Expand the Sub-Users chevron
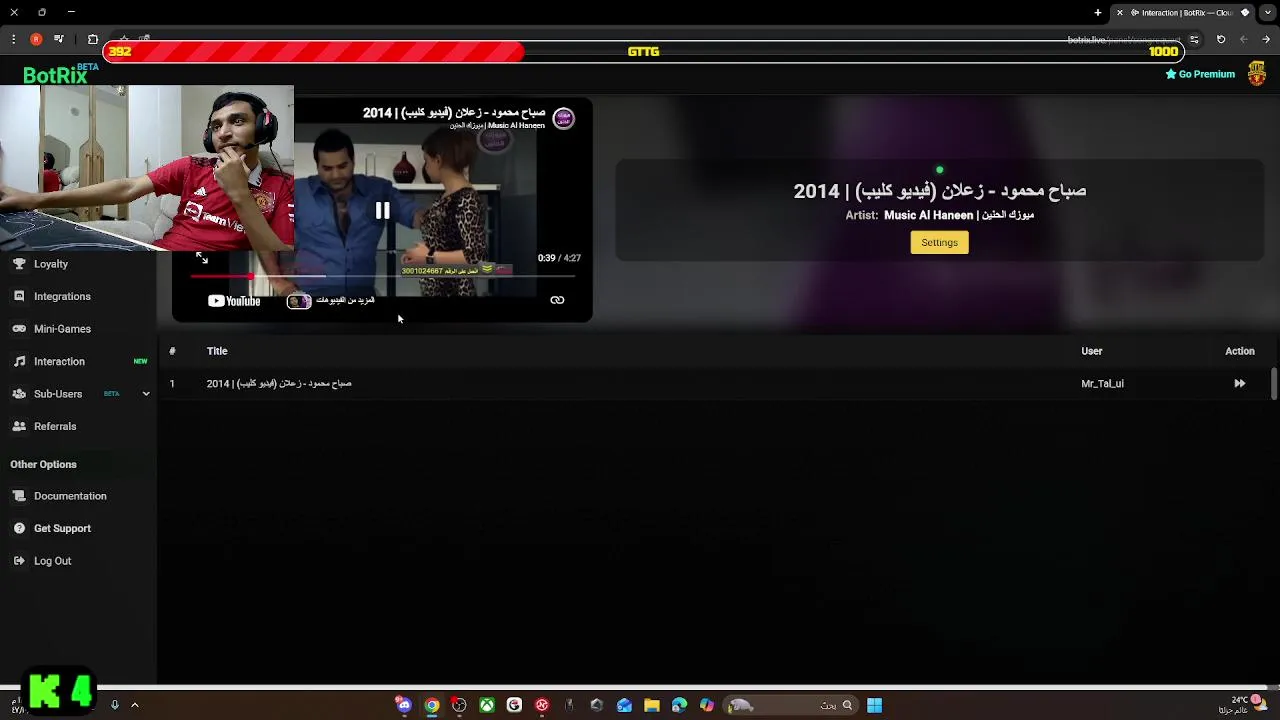This screenshot has height=720, width=1280. 146,394
